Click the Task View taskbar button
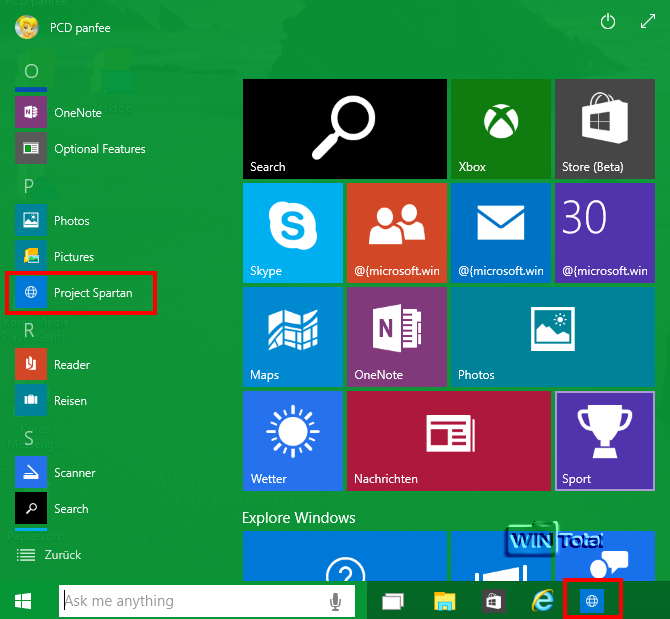 (393, 601)
